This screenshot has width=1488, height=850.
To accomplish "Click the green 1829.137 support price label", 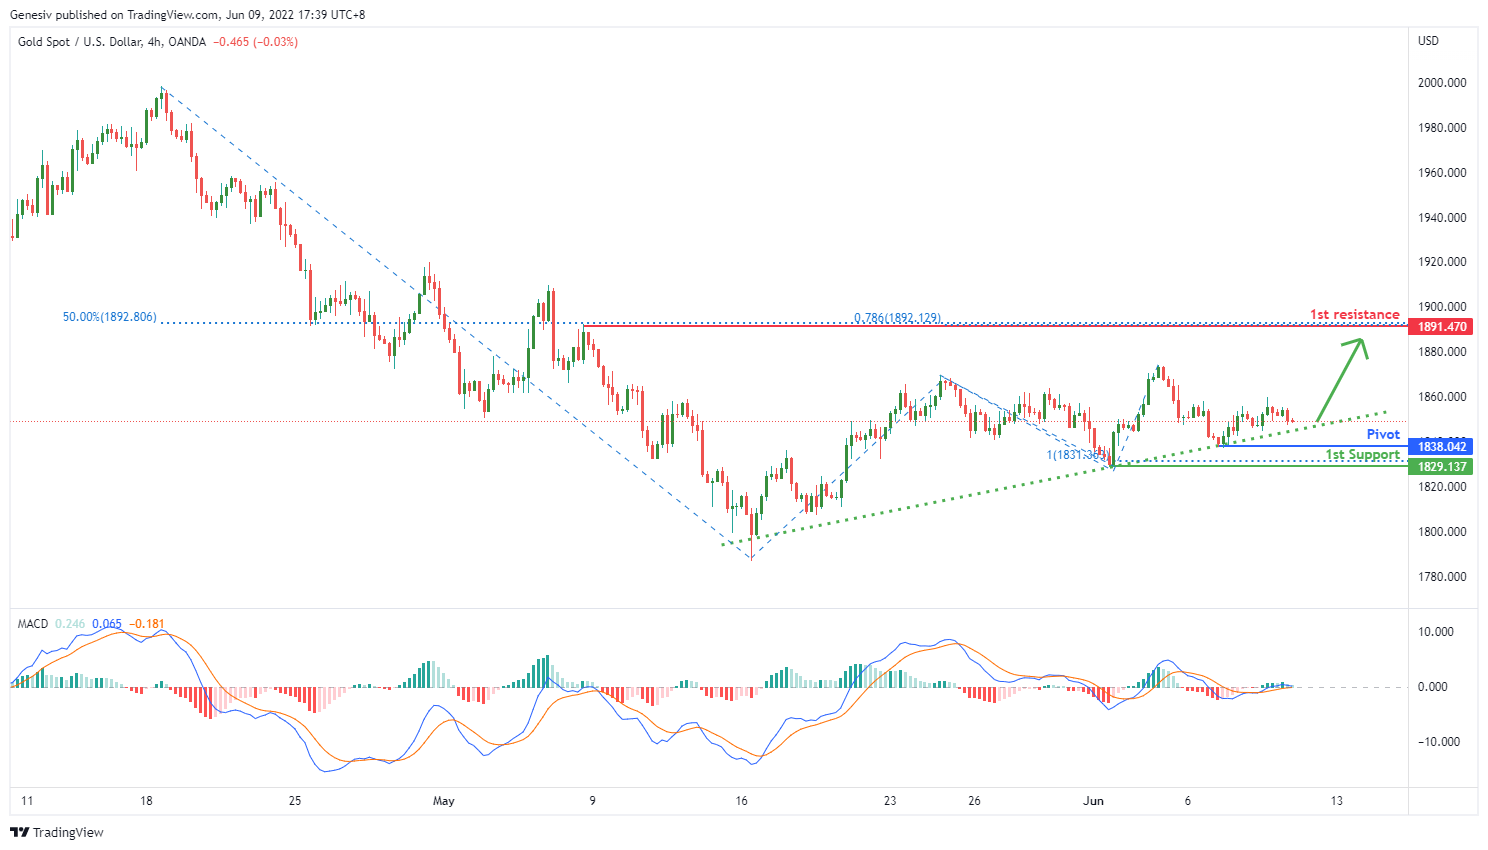I will [x=1441, y=467].
